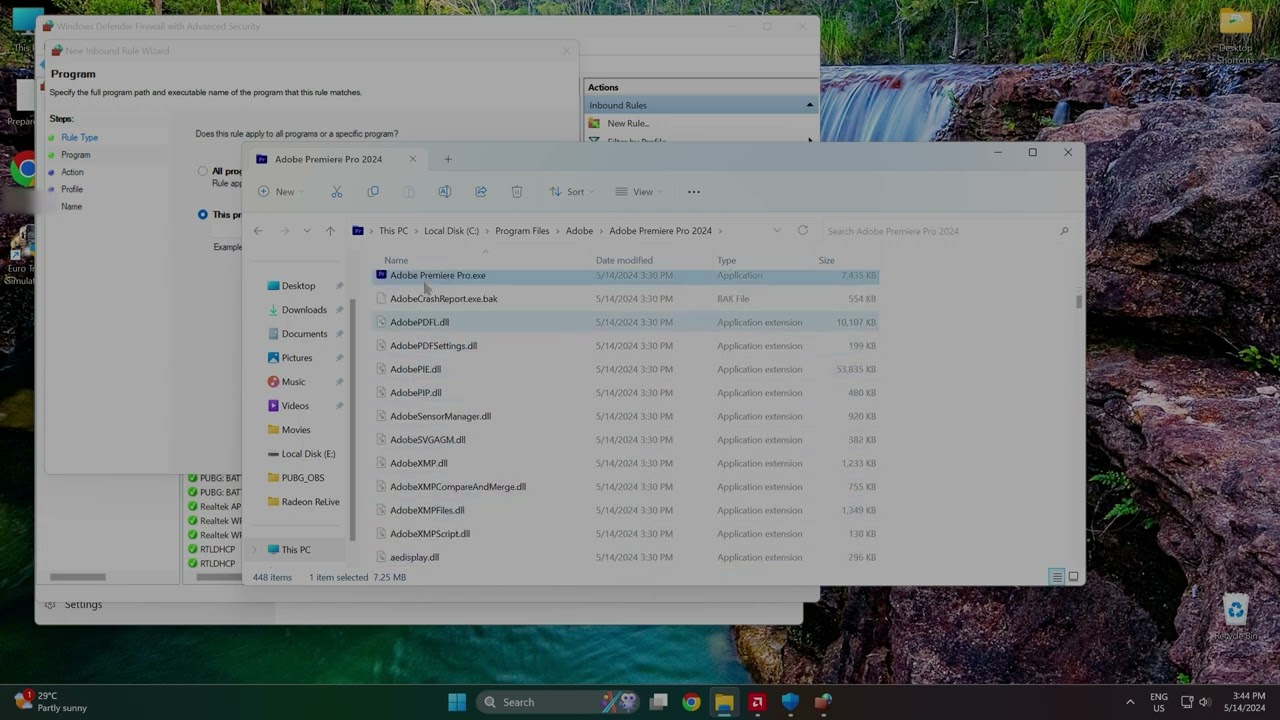Open Windows Security shield in the taskbar
The width and height of the screenshot is (1280, 720).
pos(790,702)
